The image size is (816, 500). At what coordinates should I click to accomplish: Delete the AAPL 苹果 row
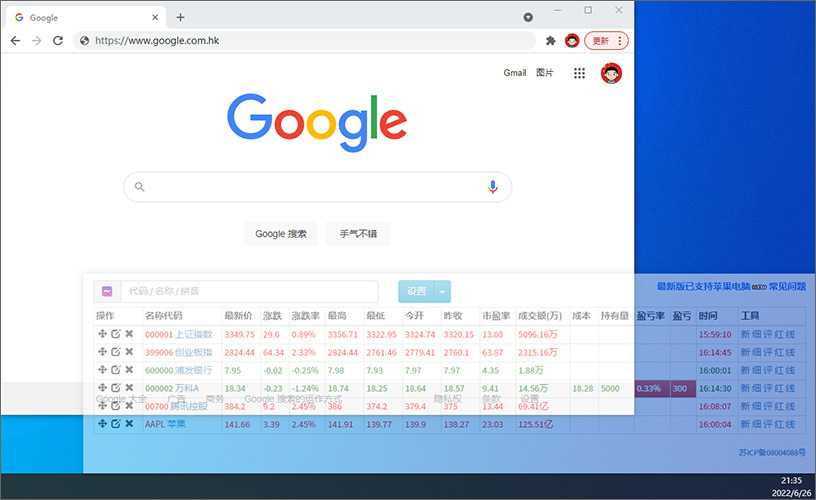(x=129, y=424)
